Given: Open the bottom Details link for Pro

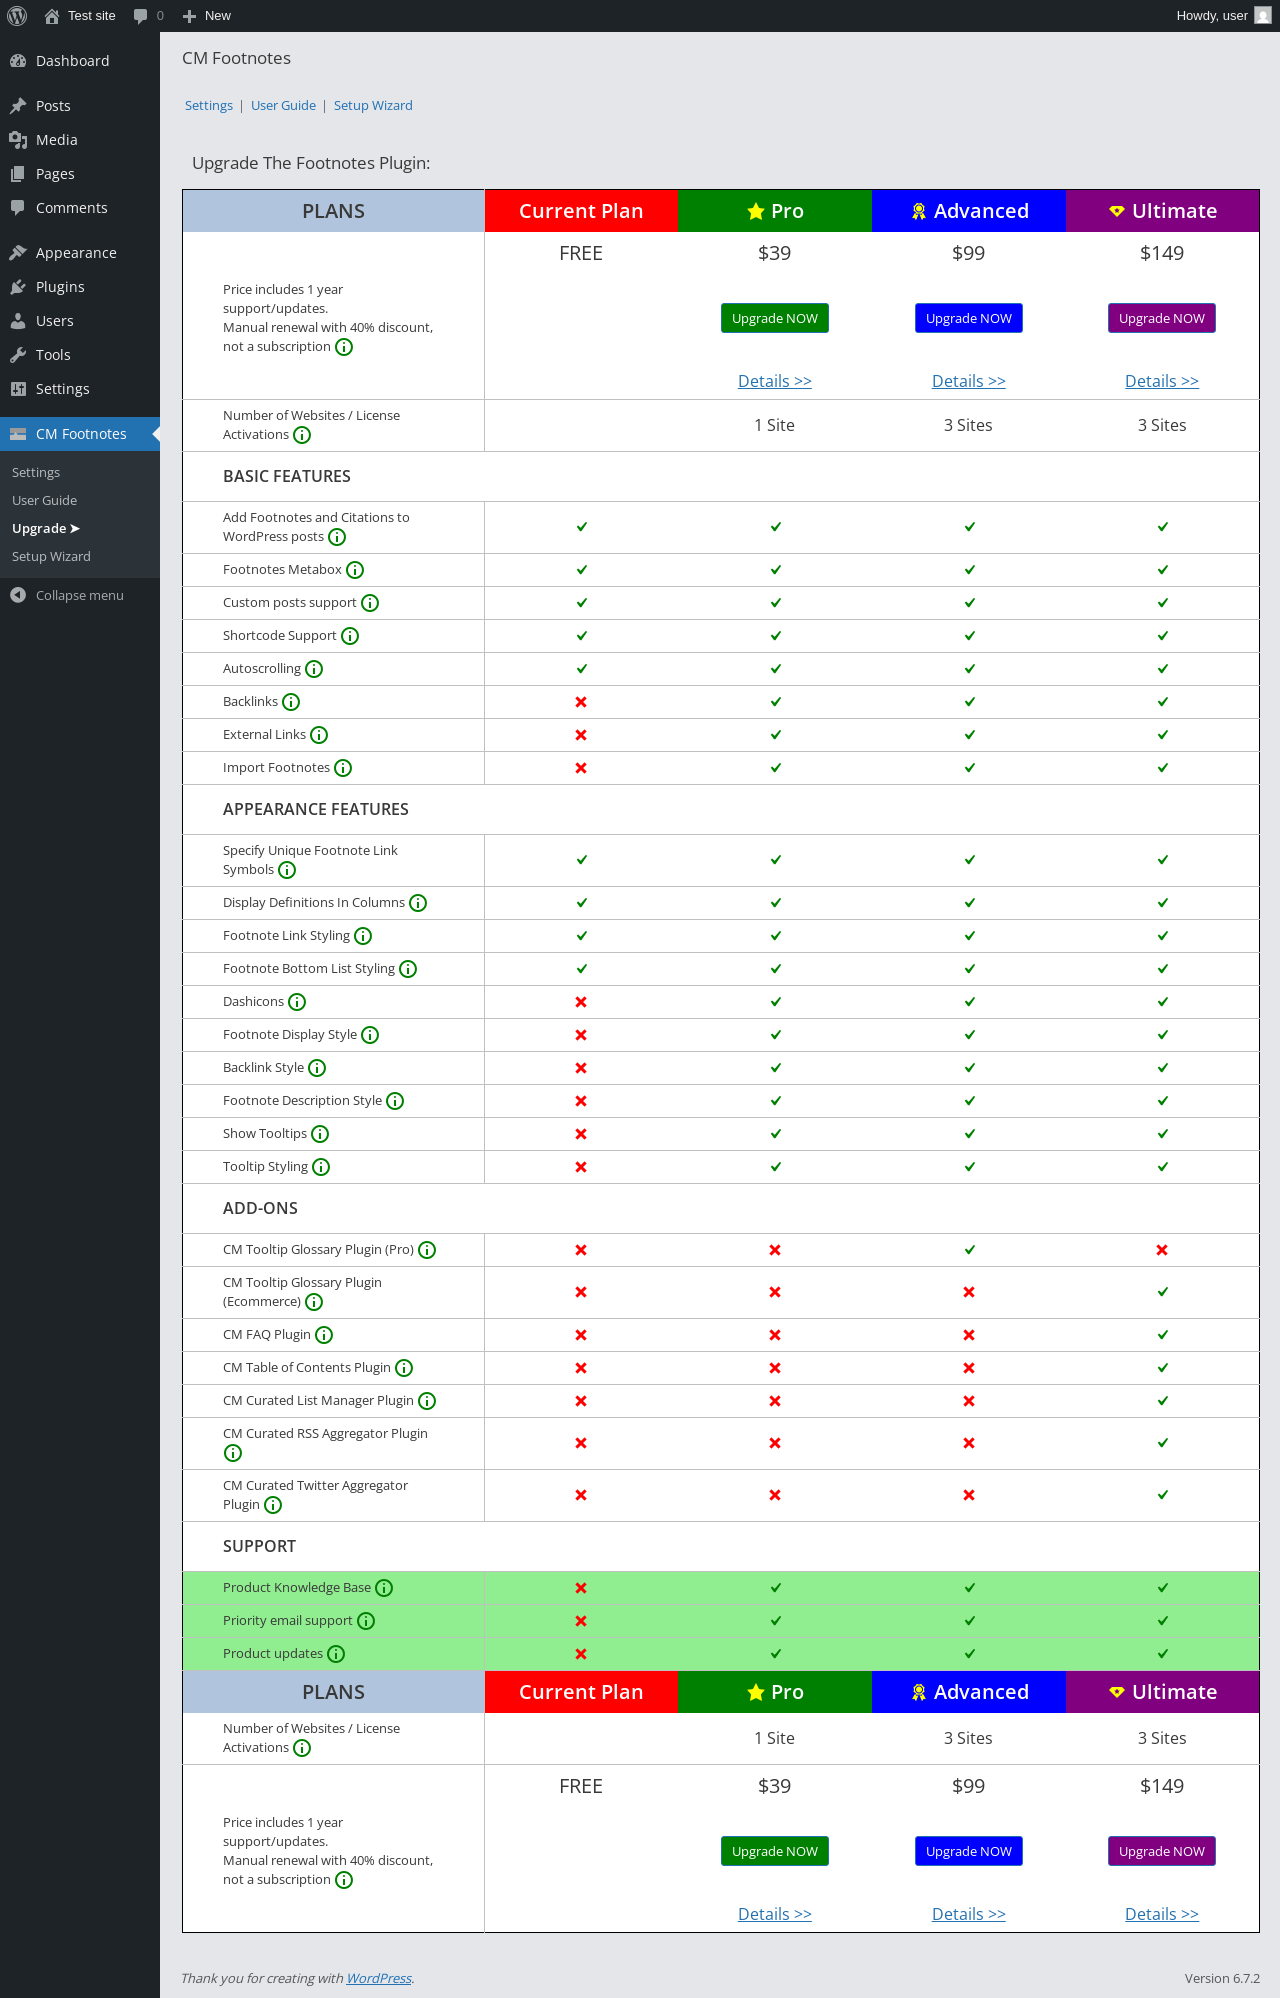Looking at the screenshot, I should pos(775,1914).
